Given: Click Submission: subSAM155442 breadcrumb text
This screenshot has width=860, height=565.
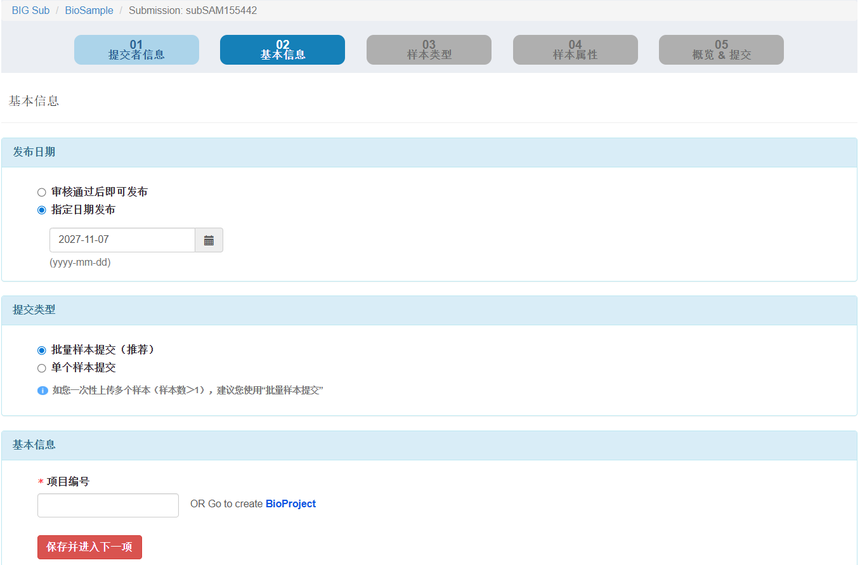Looking at the screenshot, I should 193,10.
